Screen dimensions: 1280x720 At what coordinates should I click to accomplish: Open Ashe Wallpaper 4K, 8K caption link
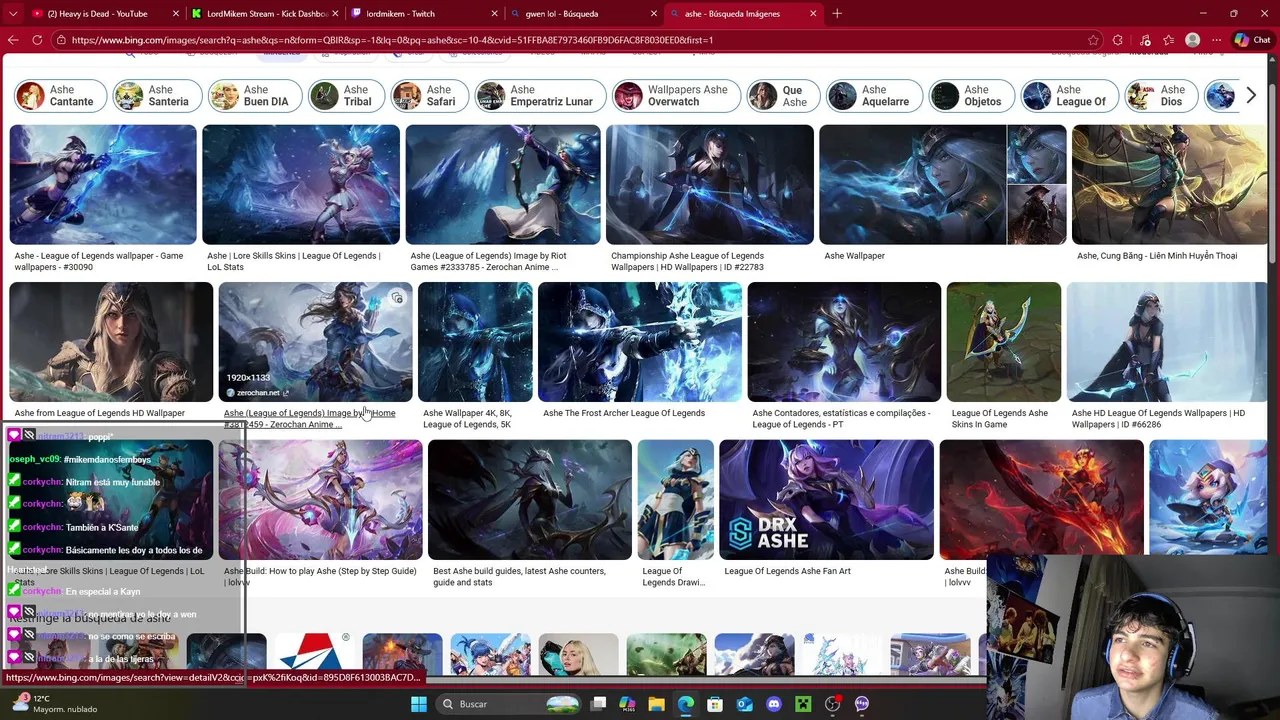467,419
